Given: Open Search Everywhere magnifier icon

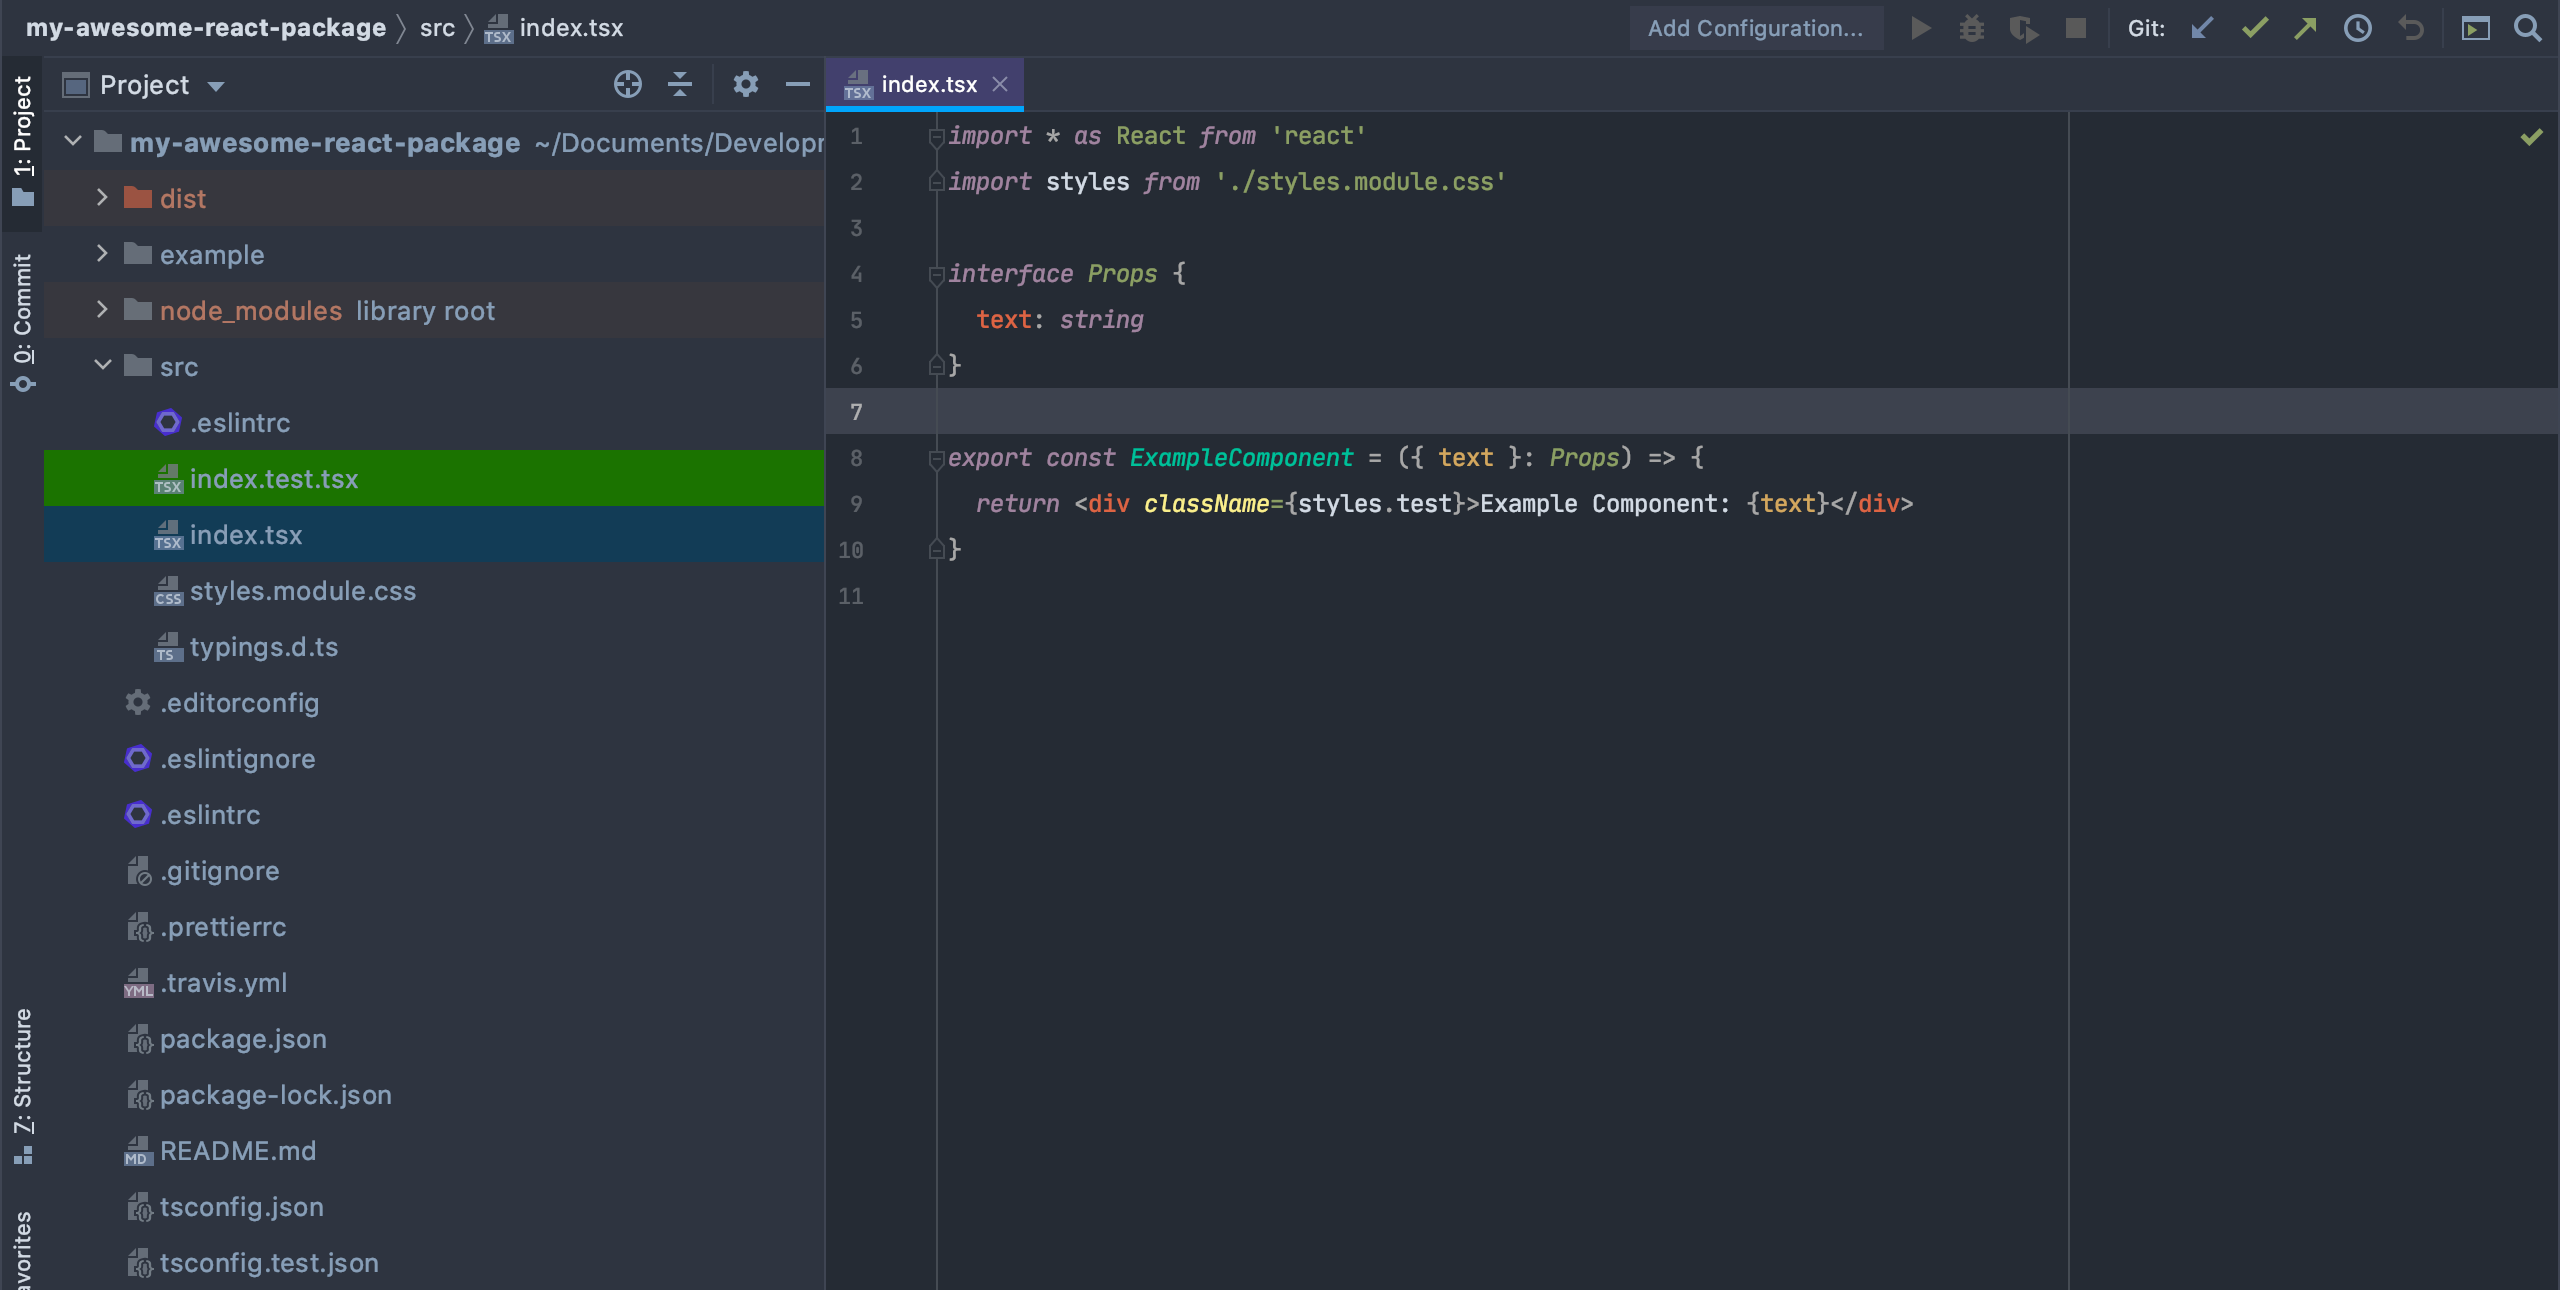Looking at the screenshot, I should pyautogui.click(x=2527, y=28).
